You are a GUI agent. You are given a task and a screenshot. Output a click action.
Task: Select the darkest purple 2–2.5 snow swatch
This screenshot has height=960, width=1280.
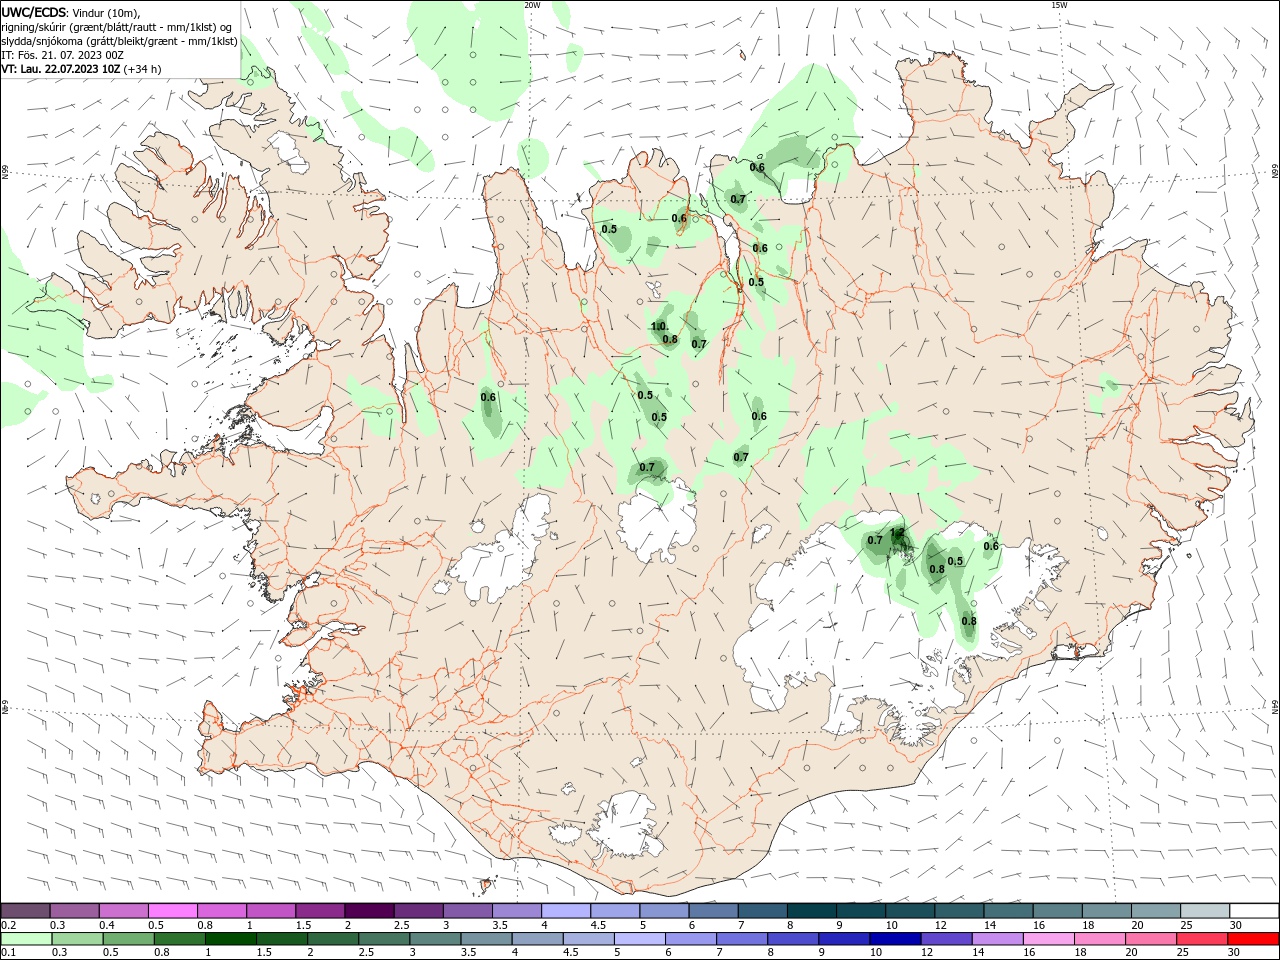369,911
